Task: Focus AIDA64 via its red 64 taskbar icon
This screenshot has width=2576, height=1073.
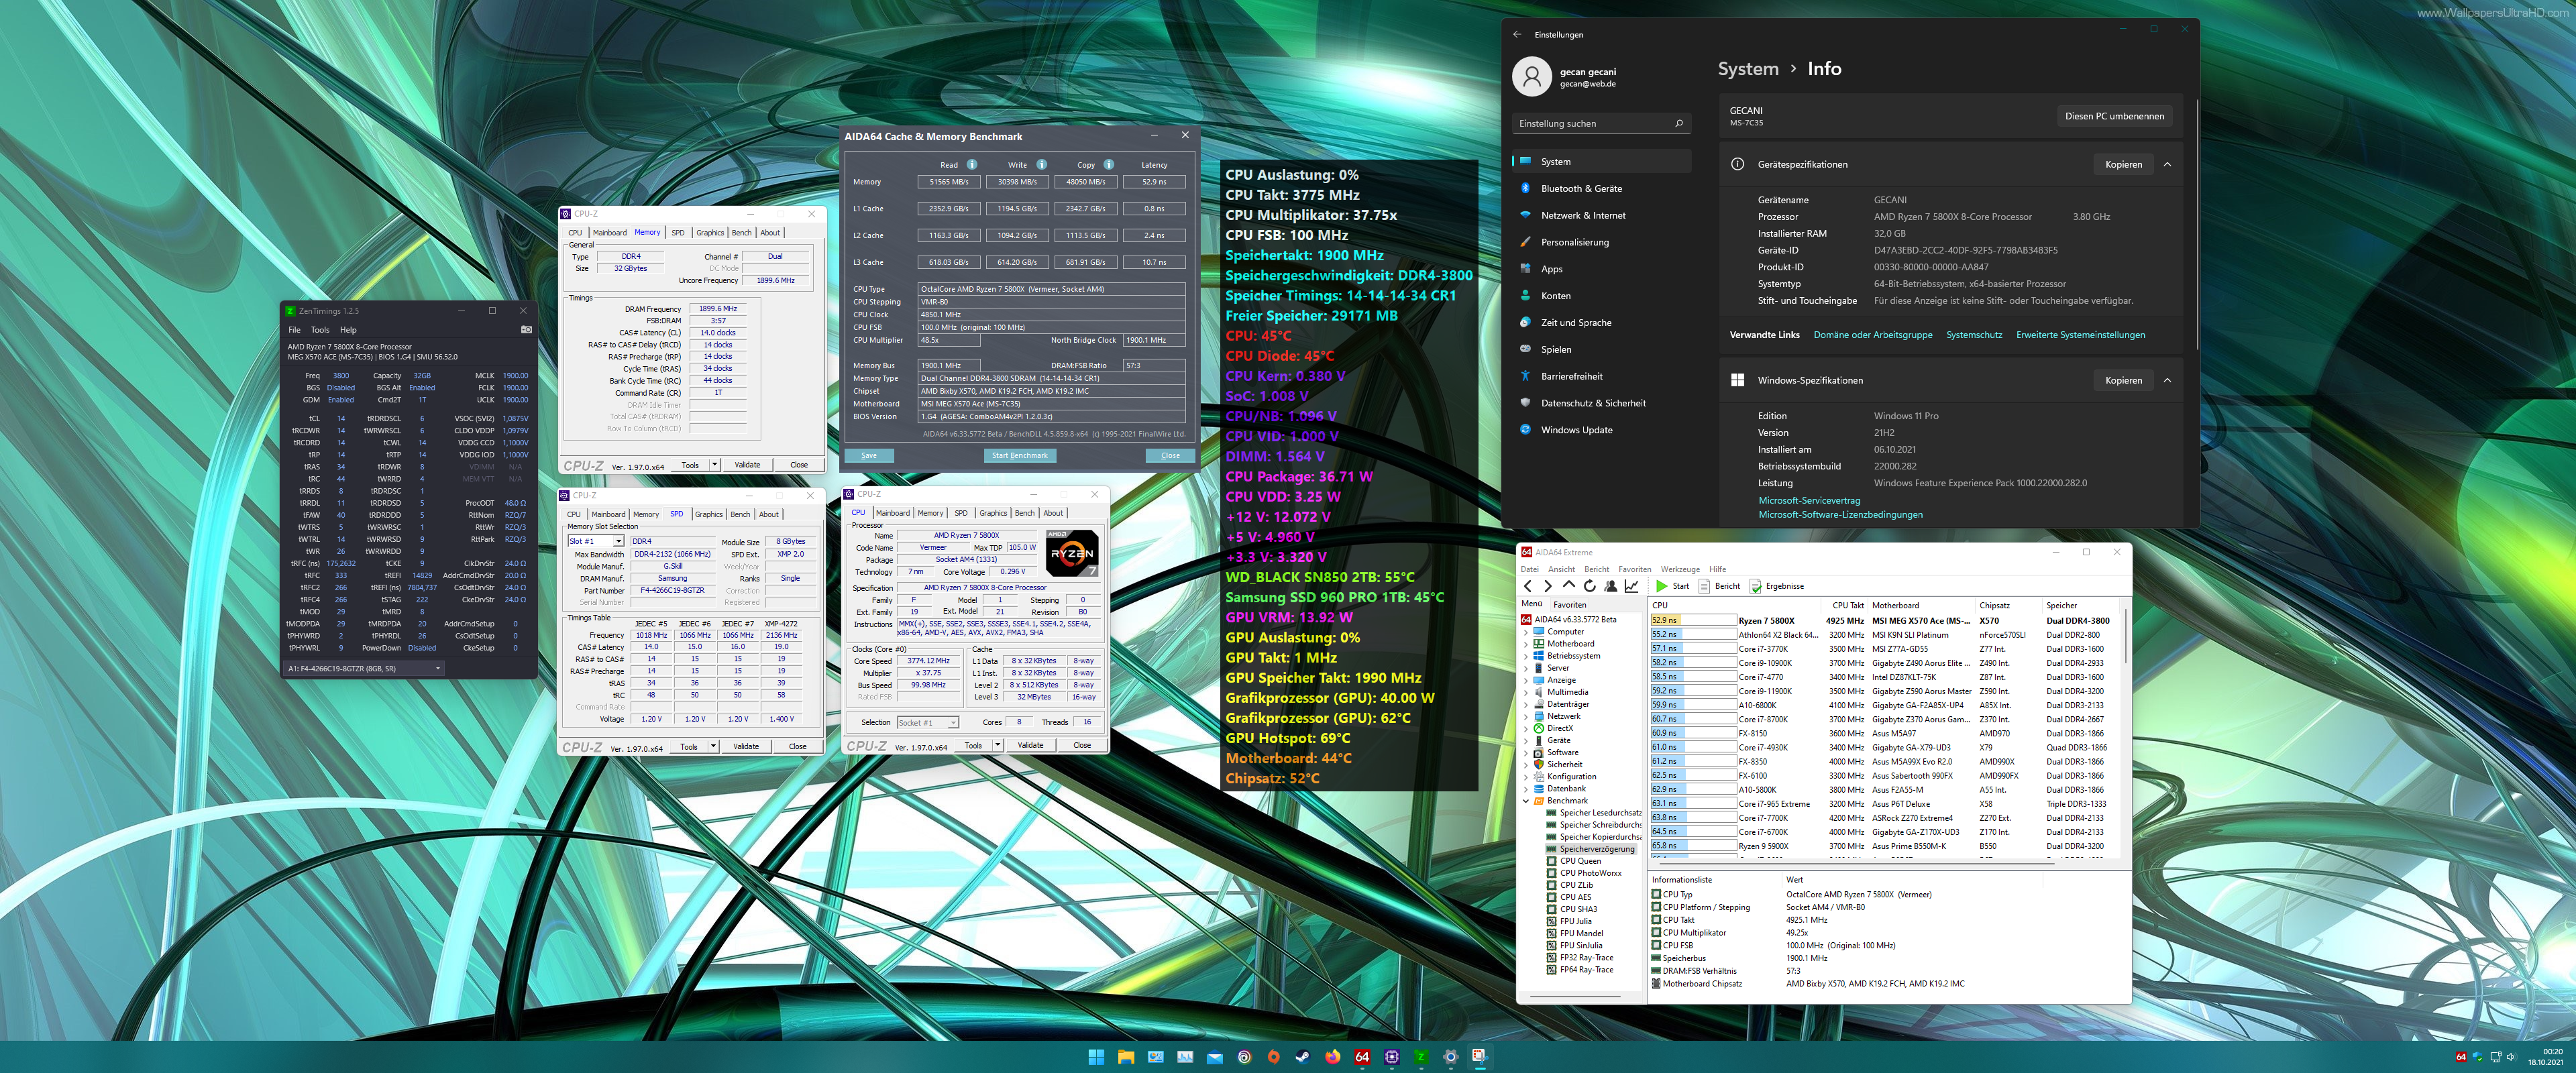Action: 1362,1058
